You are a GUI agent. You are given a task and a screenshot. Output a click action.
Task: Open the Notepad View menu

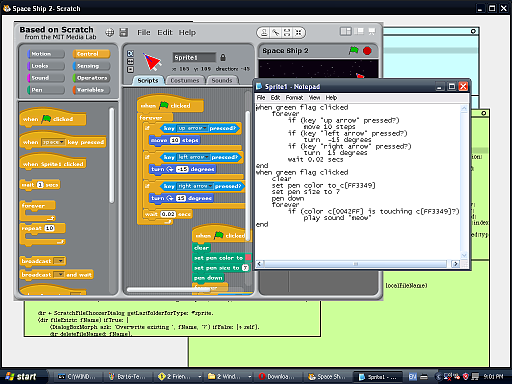point(314,98)
